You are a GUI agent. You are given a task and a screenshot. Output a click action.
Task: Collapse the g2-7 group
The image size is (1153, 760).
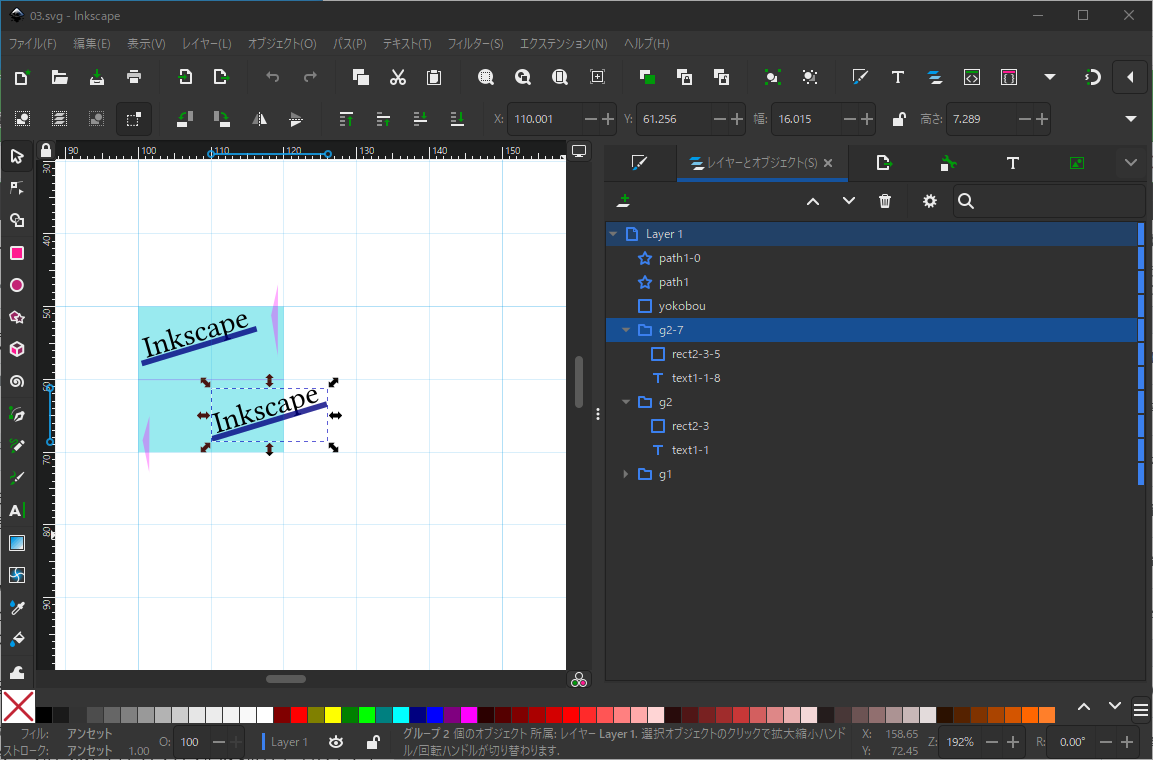tap(626, 330)
